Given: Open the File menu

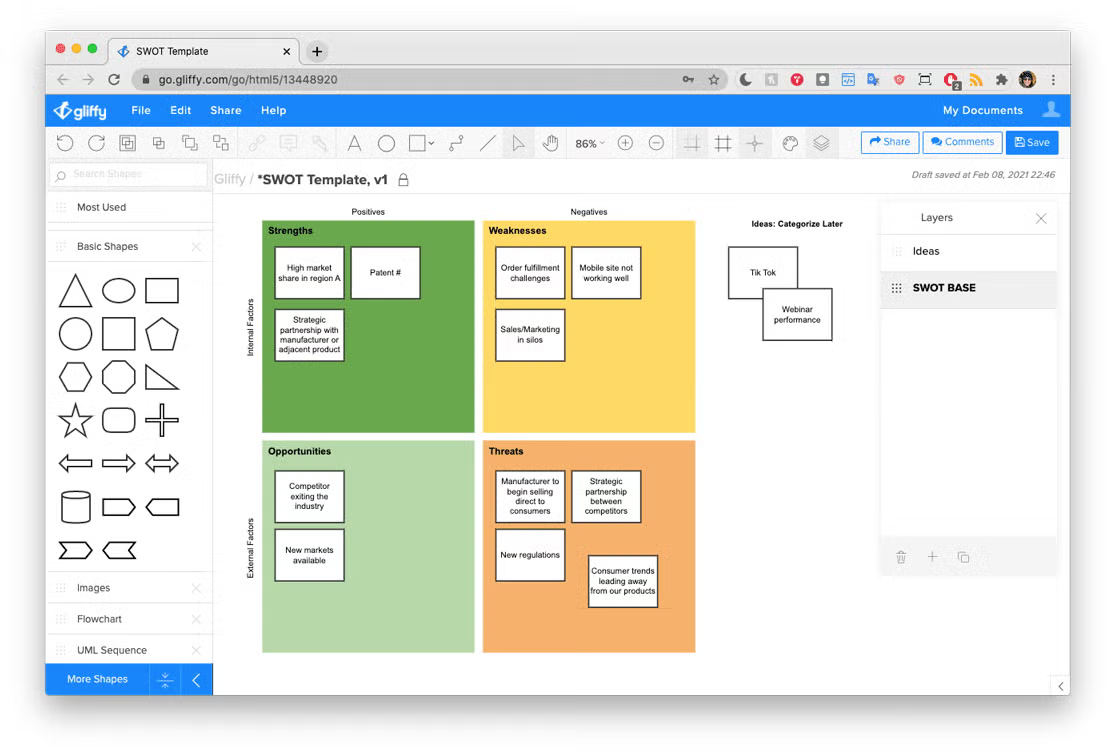Looking at the screenshot, I should [141, 110].
